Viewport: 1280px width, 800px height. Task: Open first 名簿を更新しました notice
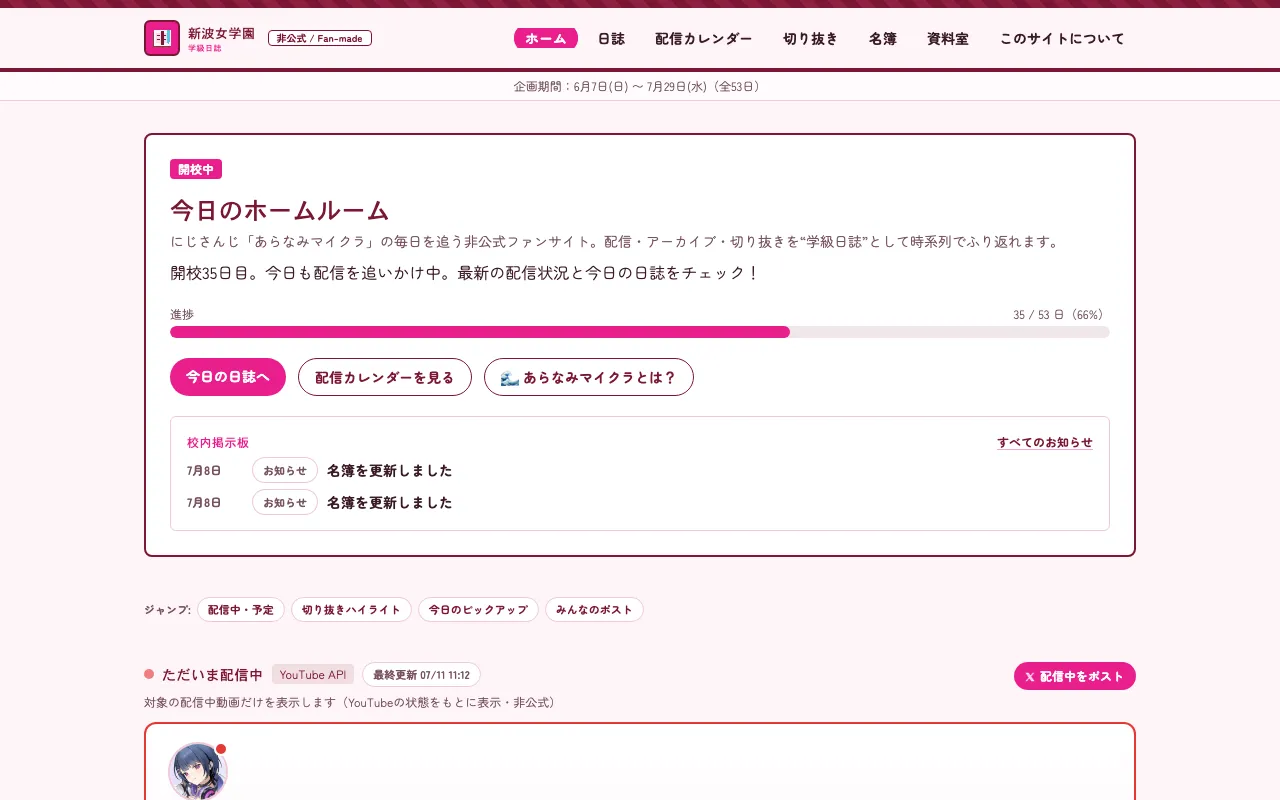point(390,470)
